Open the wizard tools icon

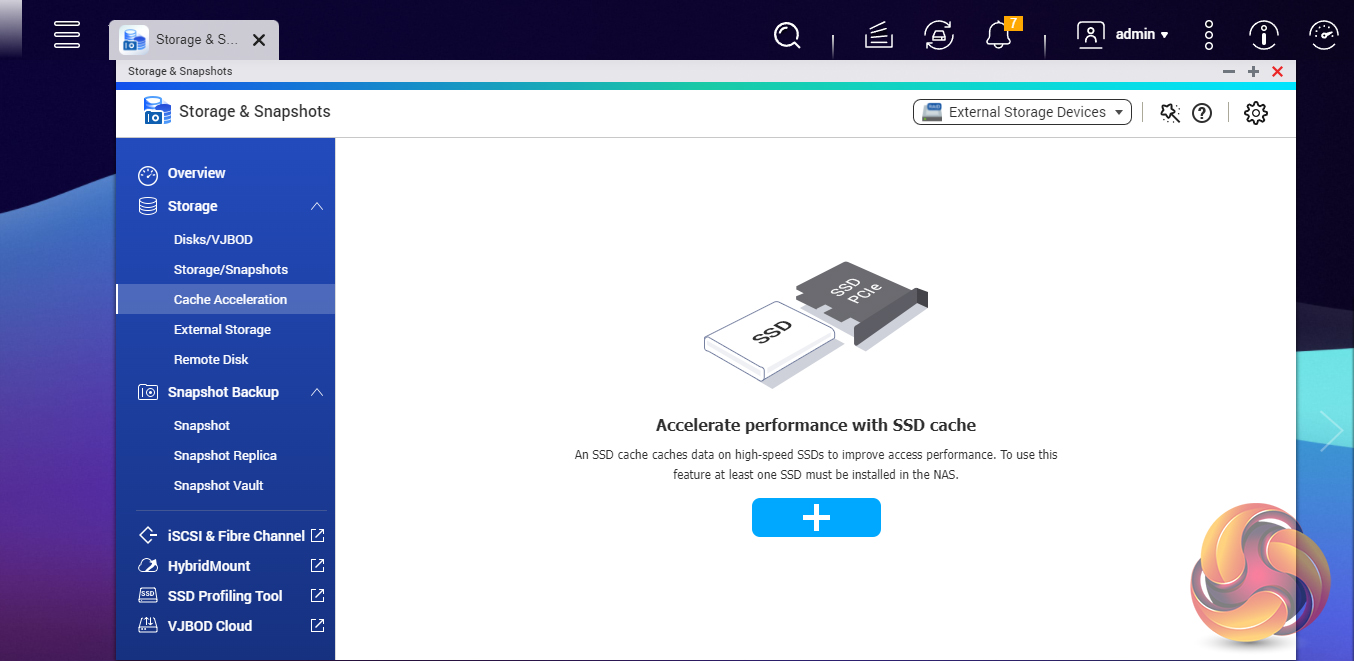(1170, 113)
